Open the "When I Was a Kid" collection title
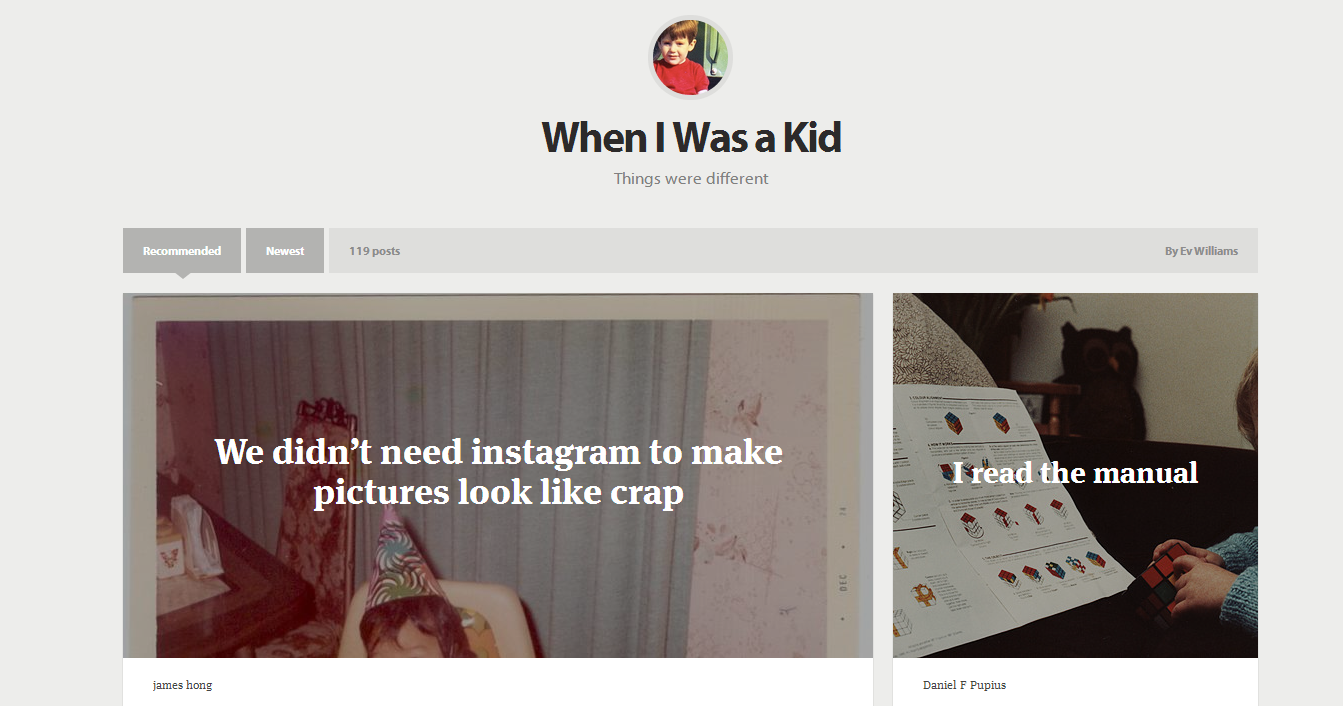The width and height of the screenshot is (1343, 706). [x=691, y=137]
